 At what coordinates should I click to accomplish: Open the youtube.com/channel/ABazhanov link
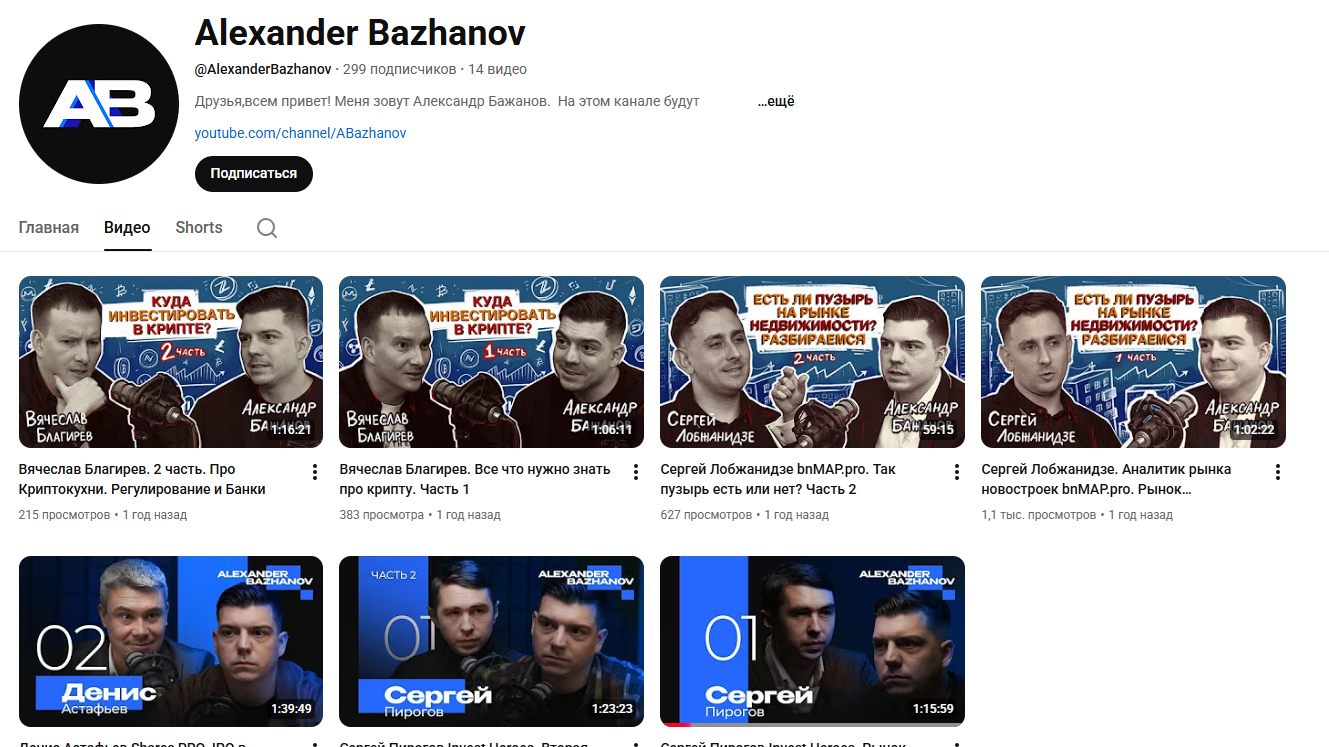click(301, 133)
